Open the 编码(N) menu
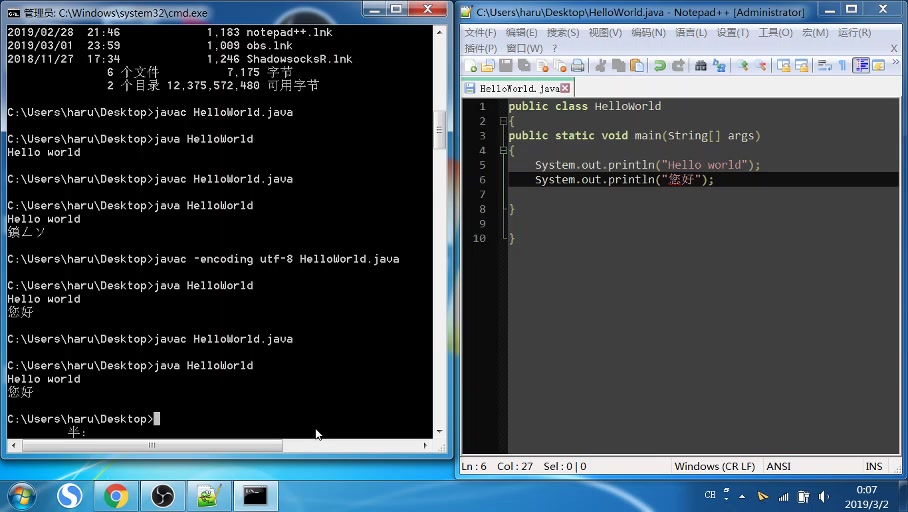 (648, 32)
